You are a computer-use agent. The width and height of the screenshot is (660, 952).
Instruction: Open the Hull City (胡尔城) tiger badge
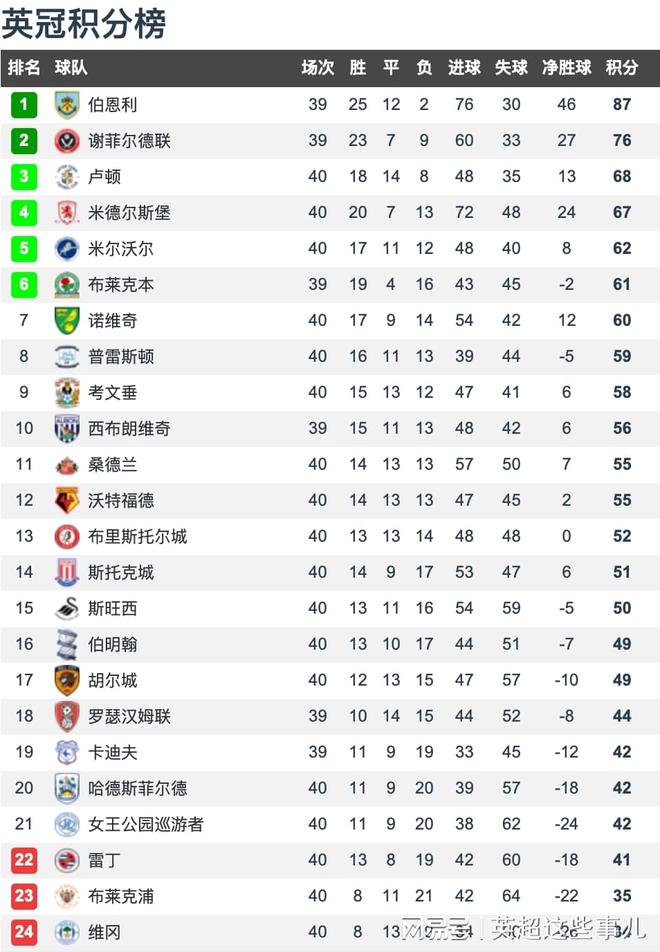click(x=67, y=680)
